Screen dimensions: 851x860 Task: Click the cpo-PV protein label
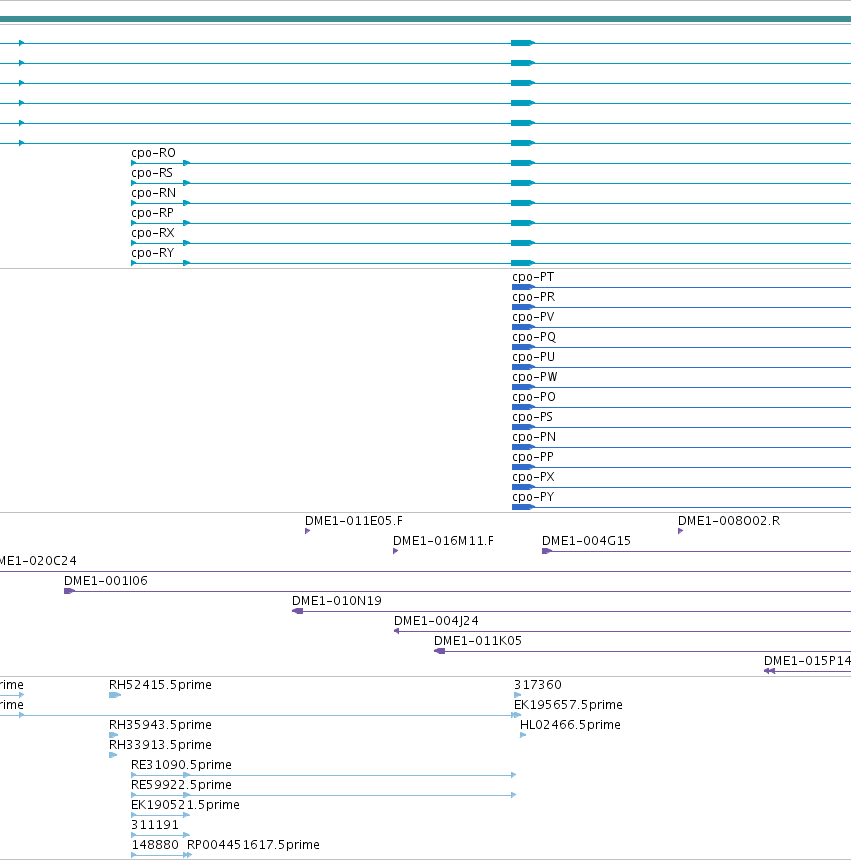pos(533,317)
